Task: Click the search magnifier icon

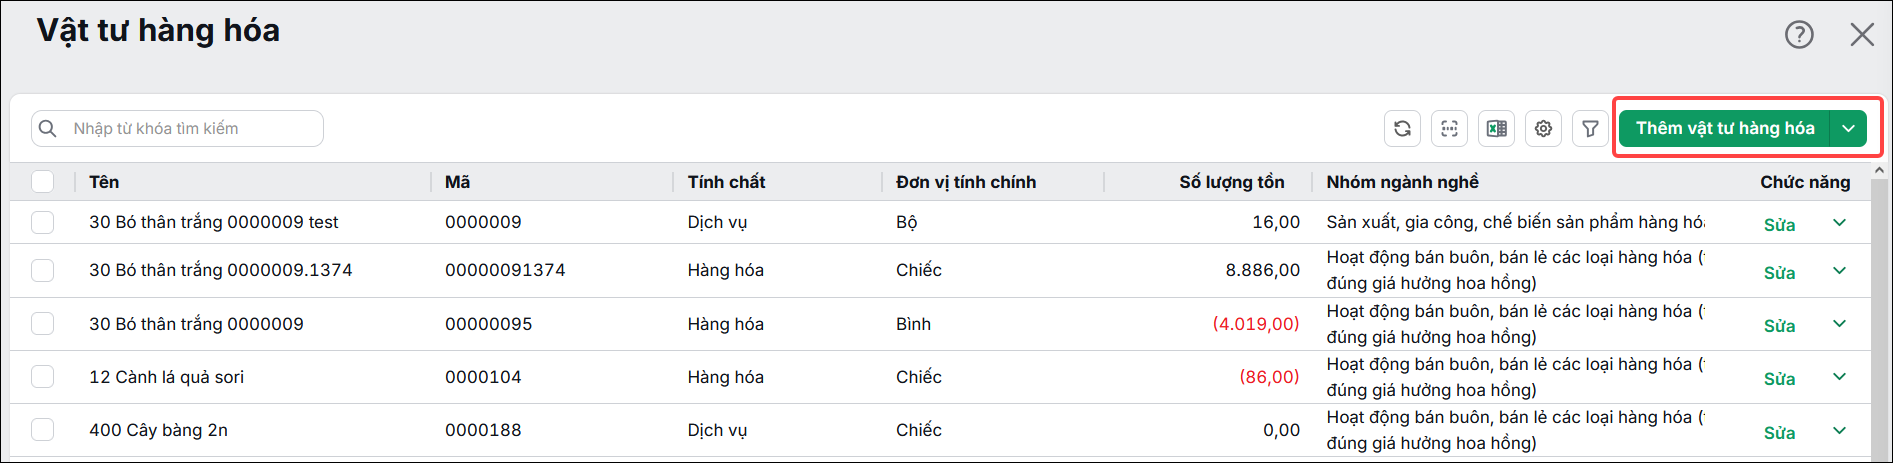Action: [x=48, y=128]
